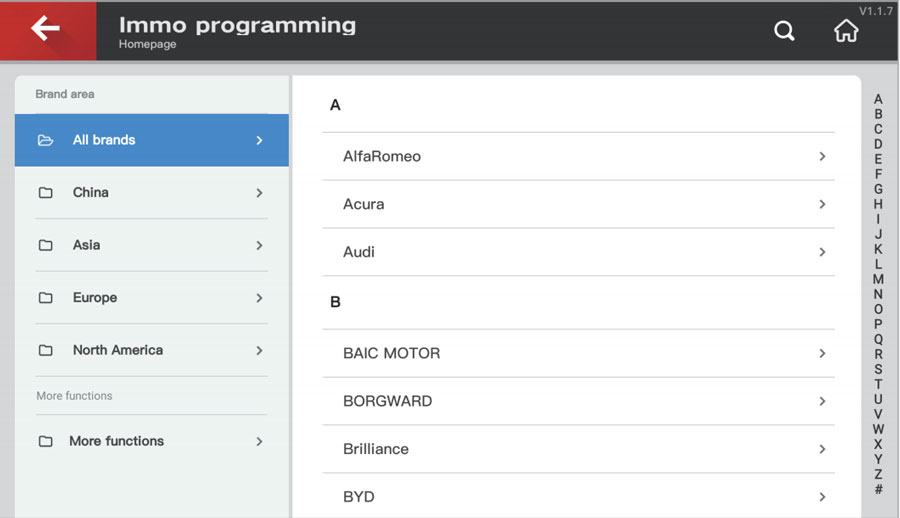Viewport: 900px width, 518px height.
Task: Select the All brands category
Action: 104,140
